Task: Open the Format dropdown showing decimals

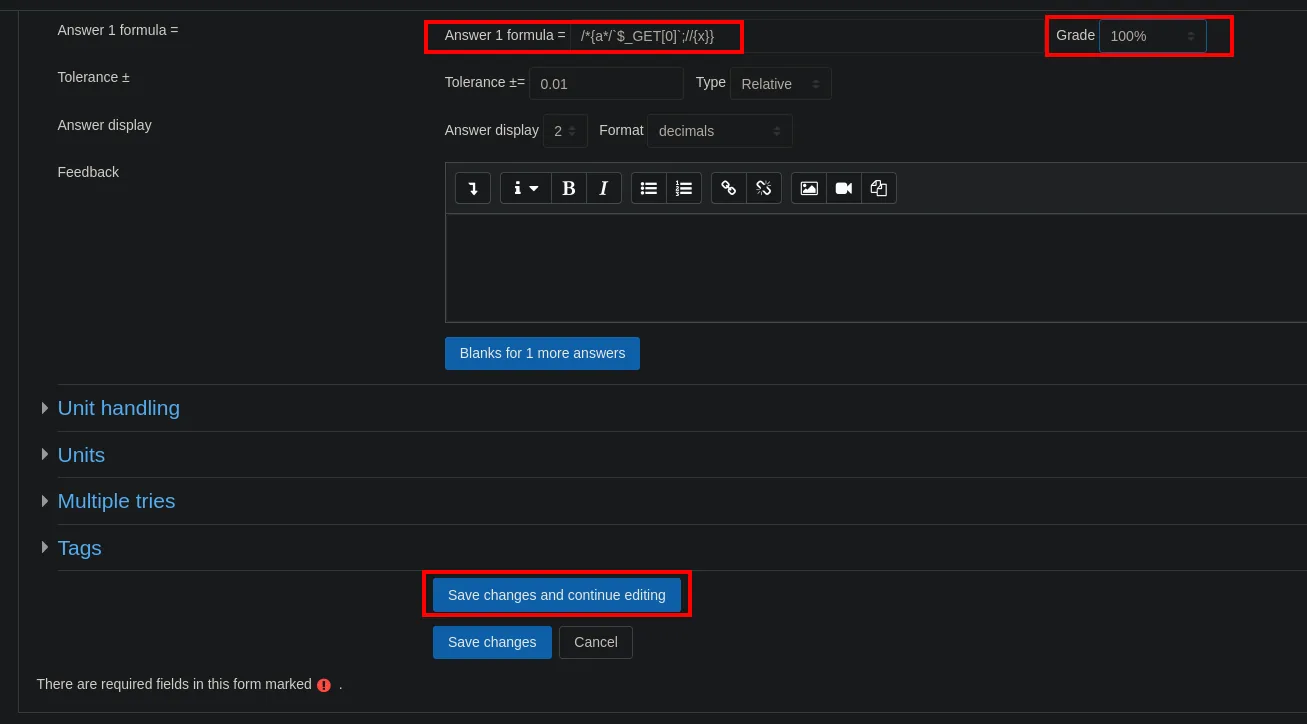Action: 720,131
